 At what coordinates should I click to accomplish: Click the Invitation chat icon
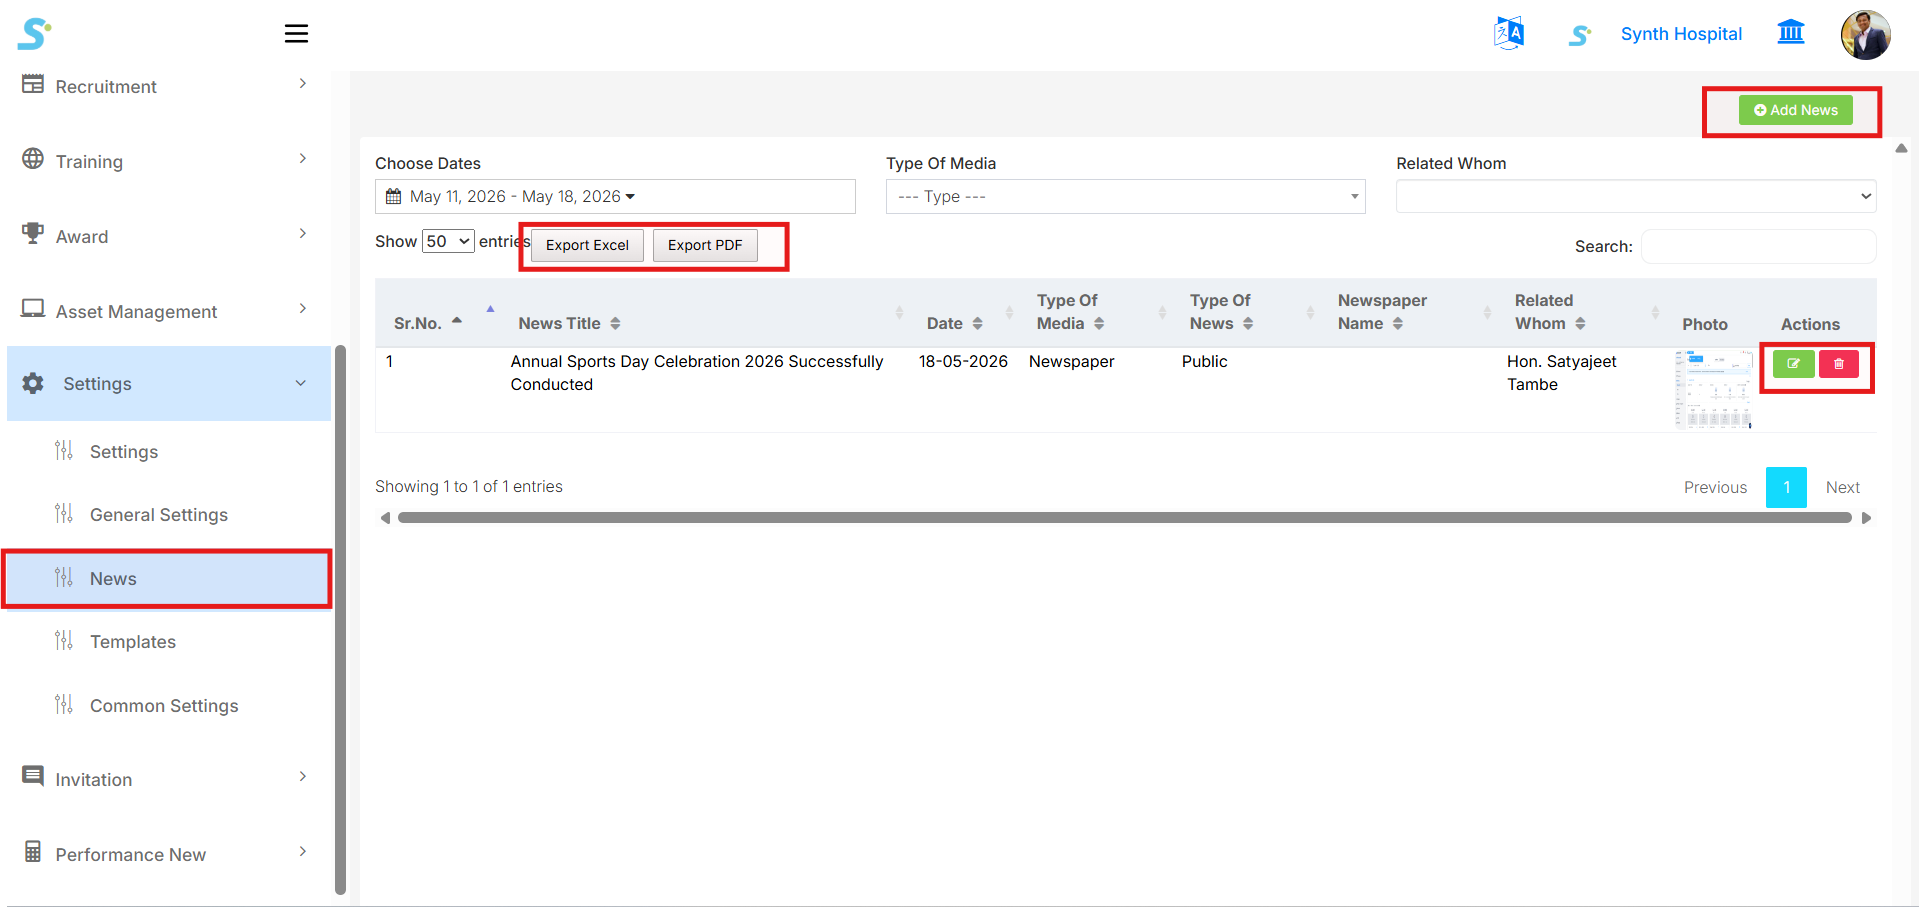coord(33,776)
